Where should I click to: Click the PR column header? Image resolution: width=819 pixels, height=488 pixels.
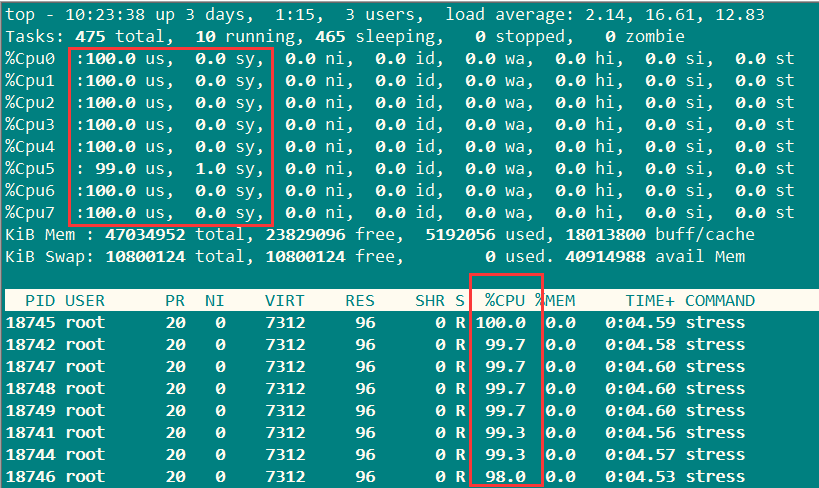(x=175, y=300)
